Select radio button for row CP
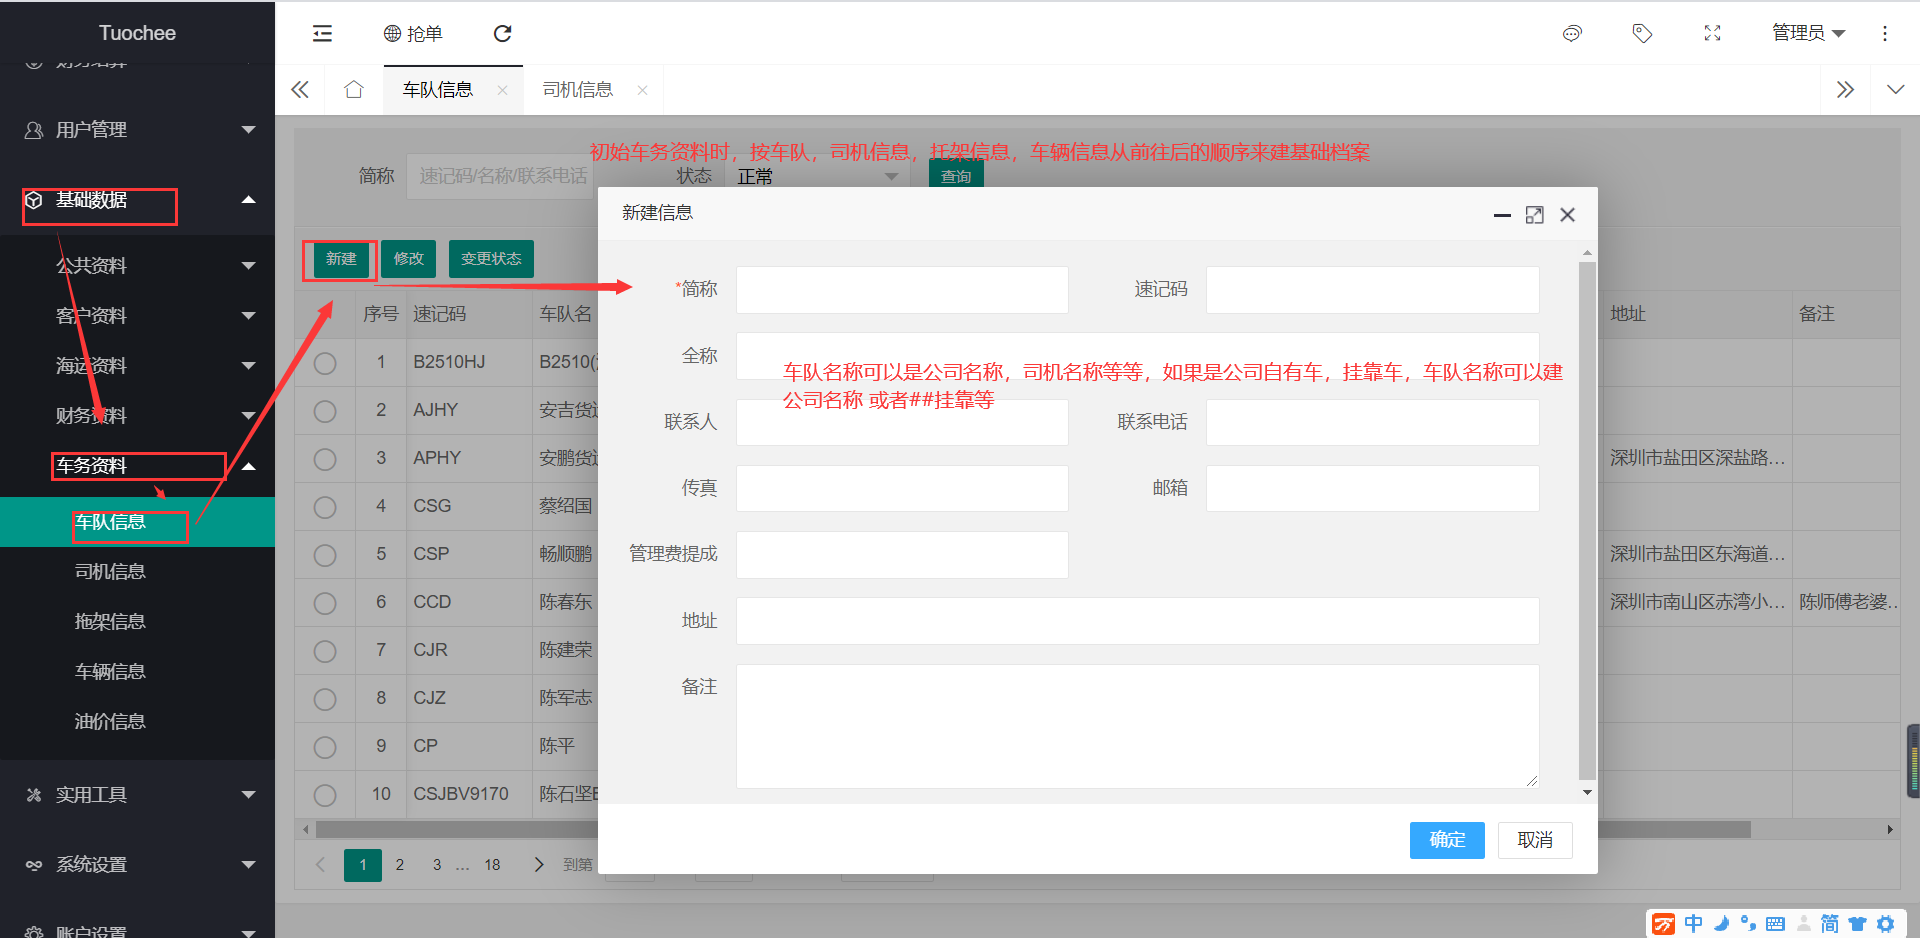The height and width of the screenshot is (938, 1920). [x=325, y=747]
